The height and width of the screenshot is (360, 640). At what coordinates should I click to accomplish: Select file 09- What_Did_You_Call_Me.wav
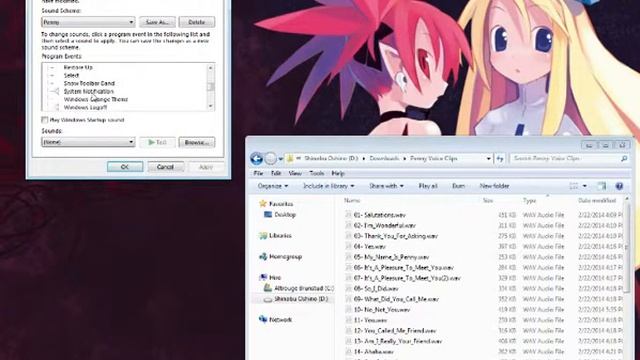click(396, 299)
